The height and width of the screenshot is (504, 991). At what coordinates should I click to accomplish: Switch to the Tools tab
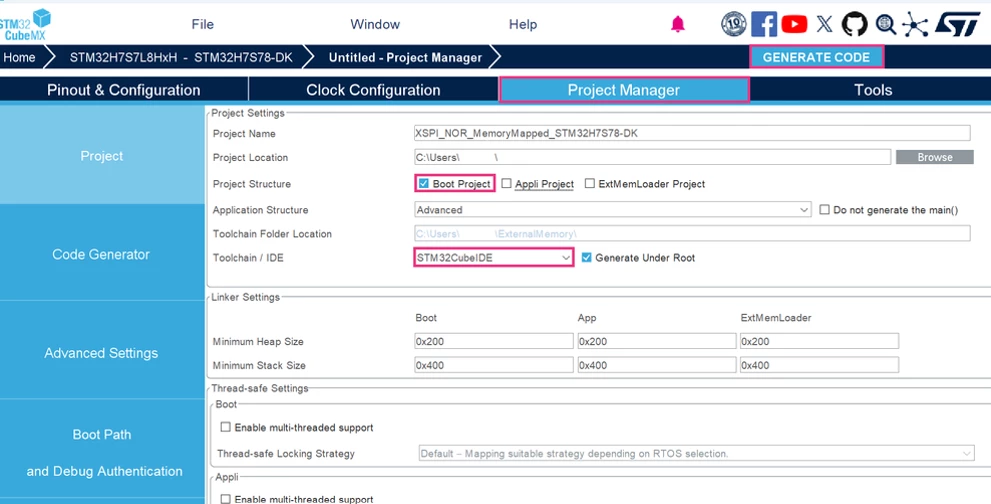click(x=873, y=90)
